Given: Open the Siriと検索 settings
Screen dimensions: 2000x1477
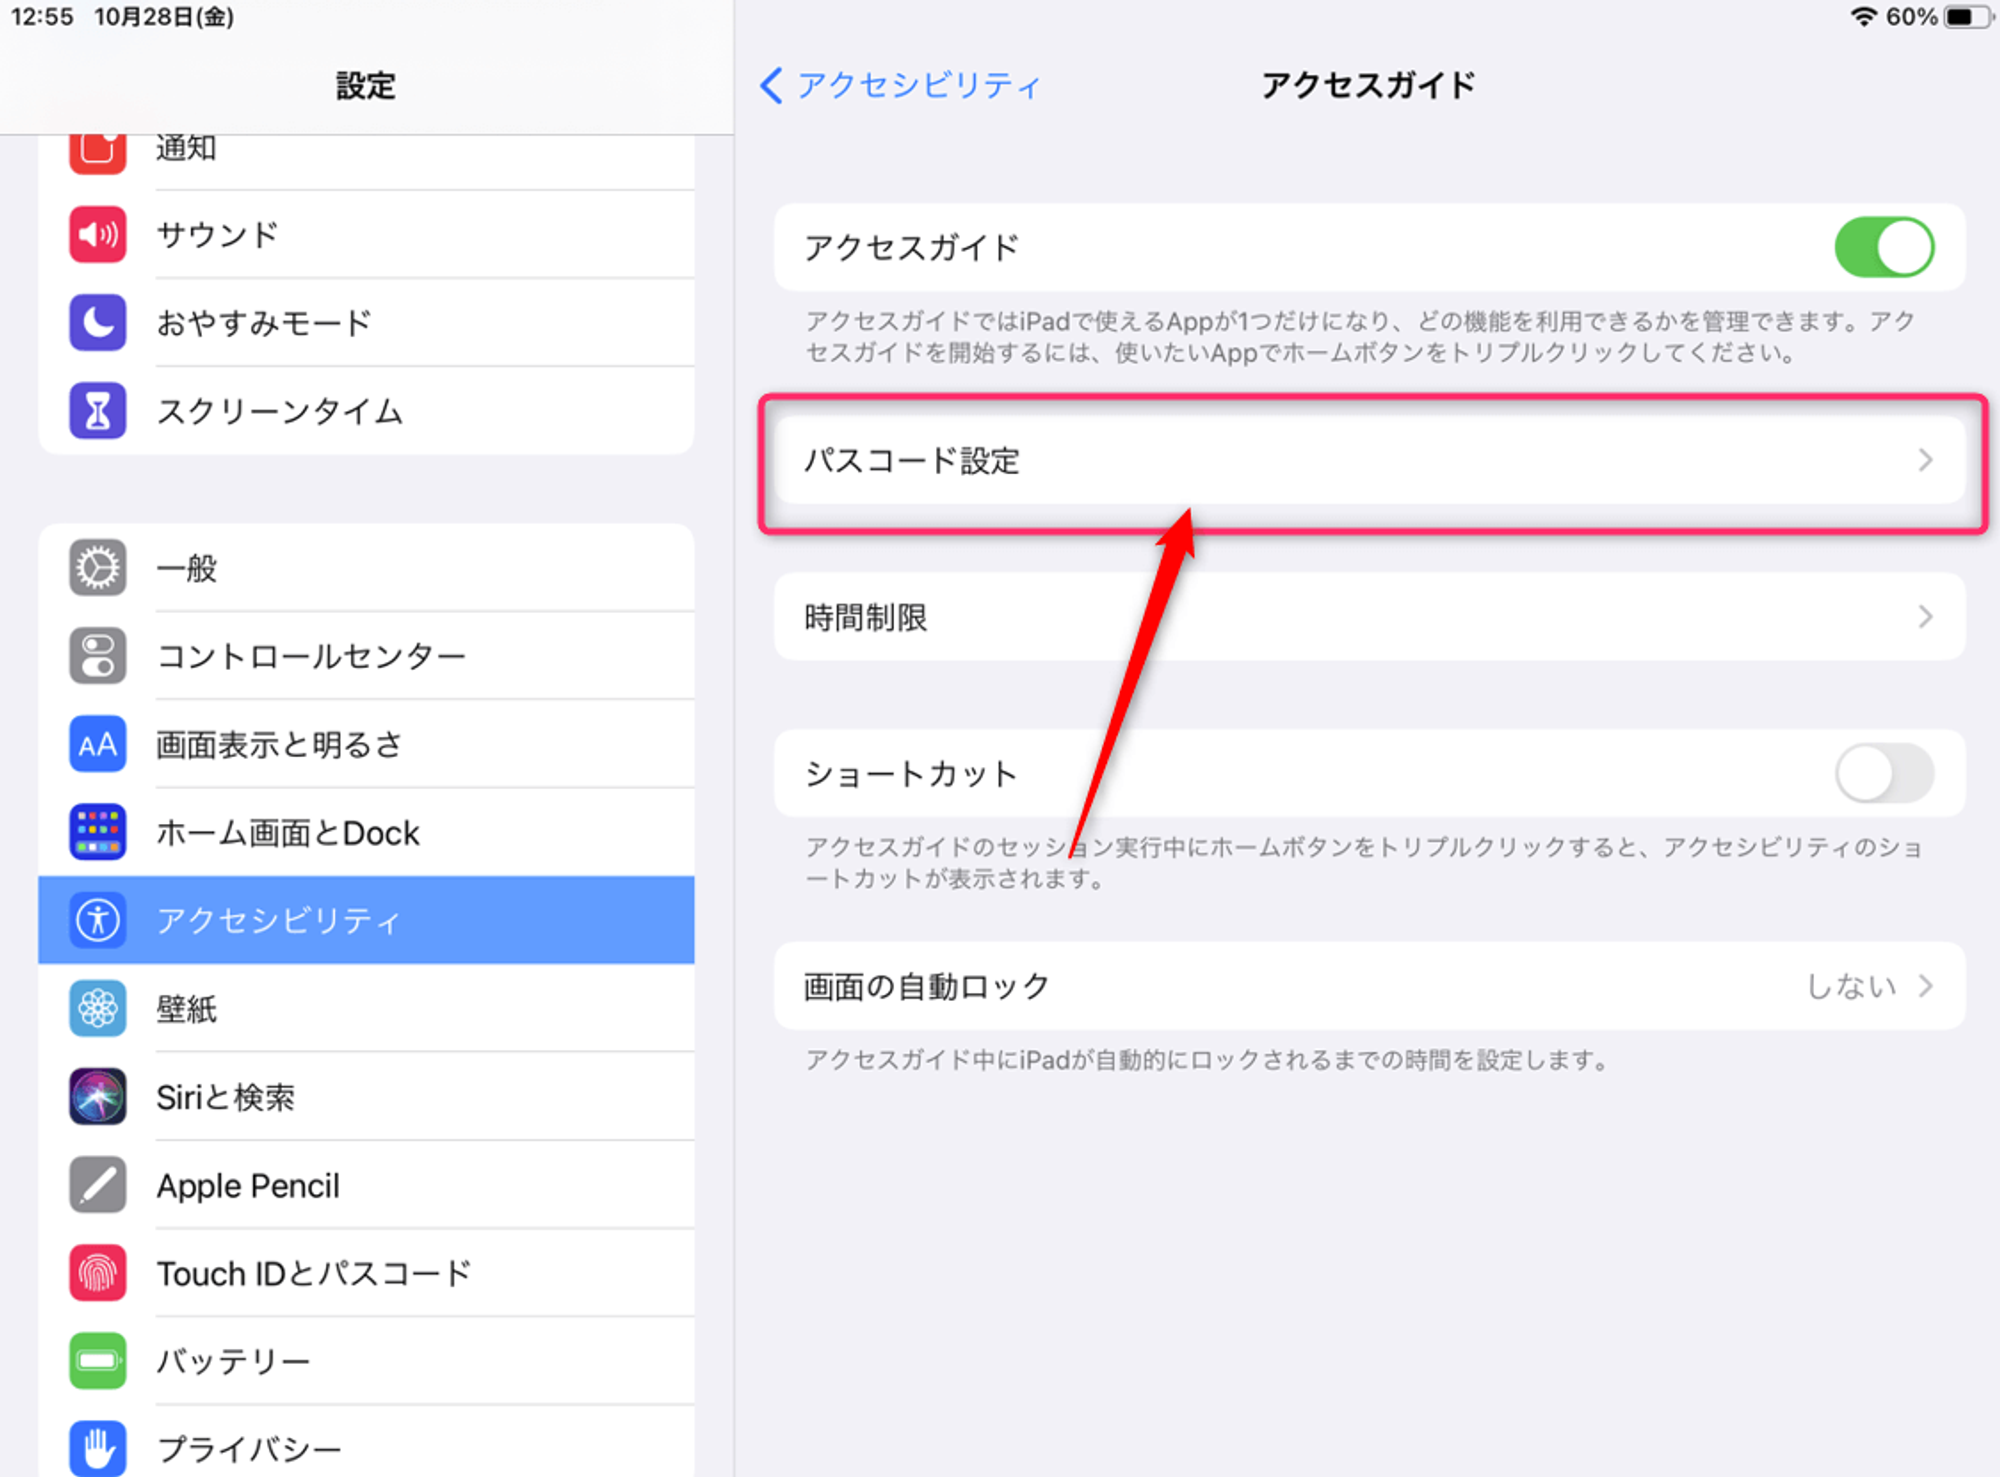Looking at the screenshot, I should tap(366, 1096).
